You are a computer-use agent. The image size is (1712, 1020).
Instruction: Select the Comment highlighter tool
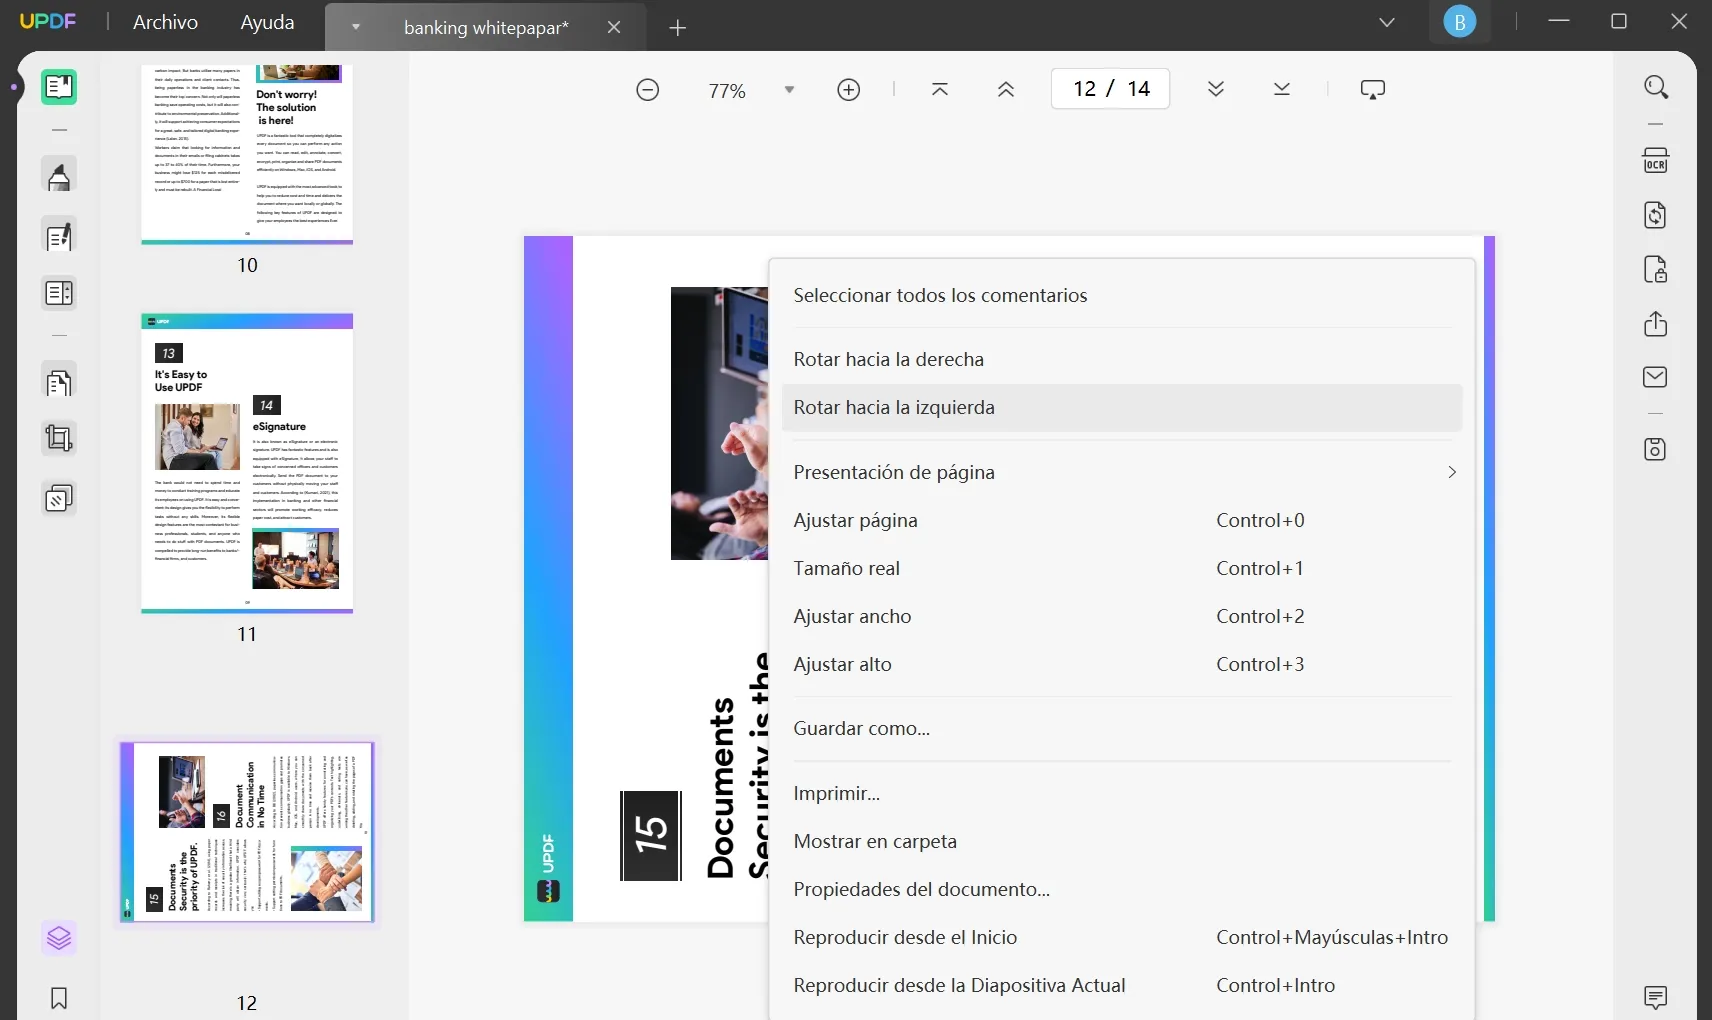(x=59, y=175)
